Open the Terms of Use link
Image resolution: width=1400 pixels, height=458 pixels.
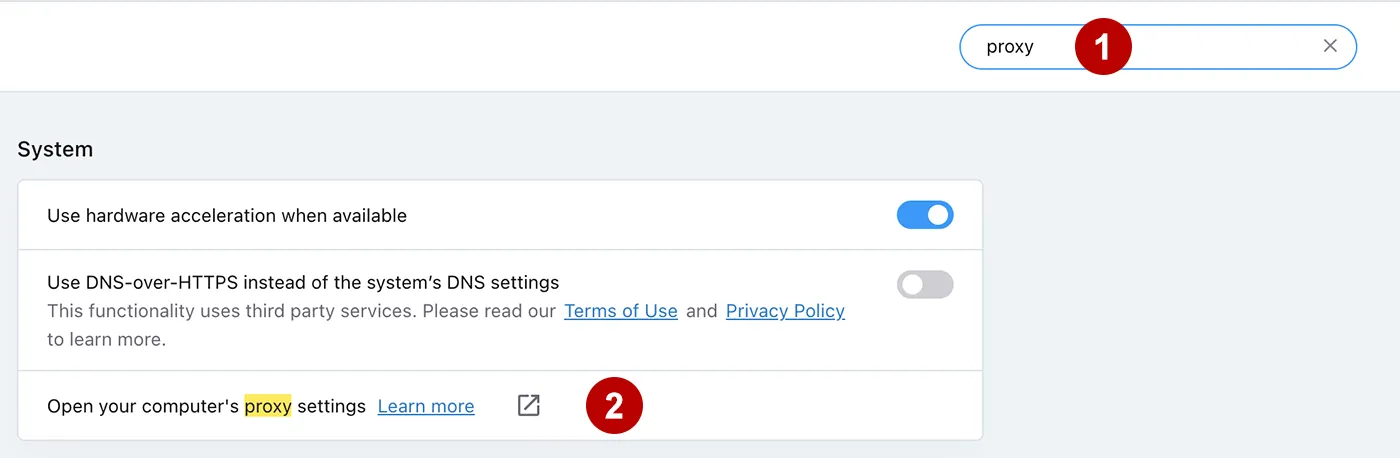point(621,311)
